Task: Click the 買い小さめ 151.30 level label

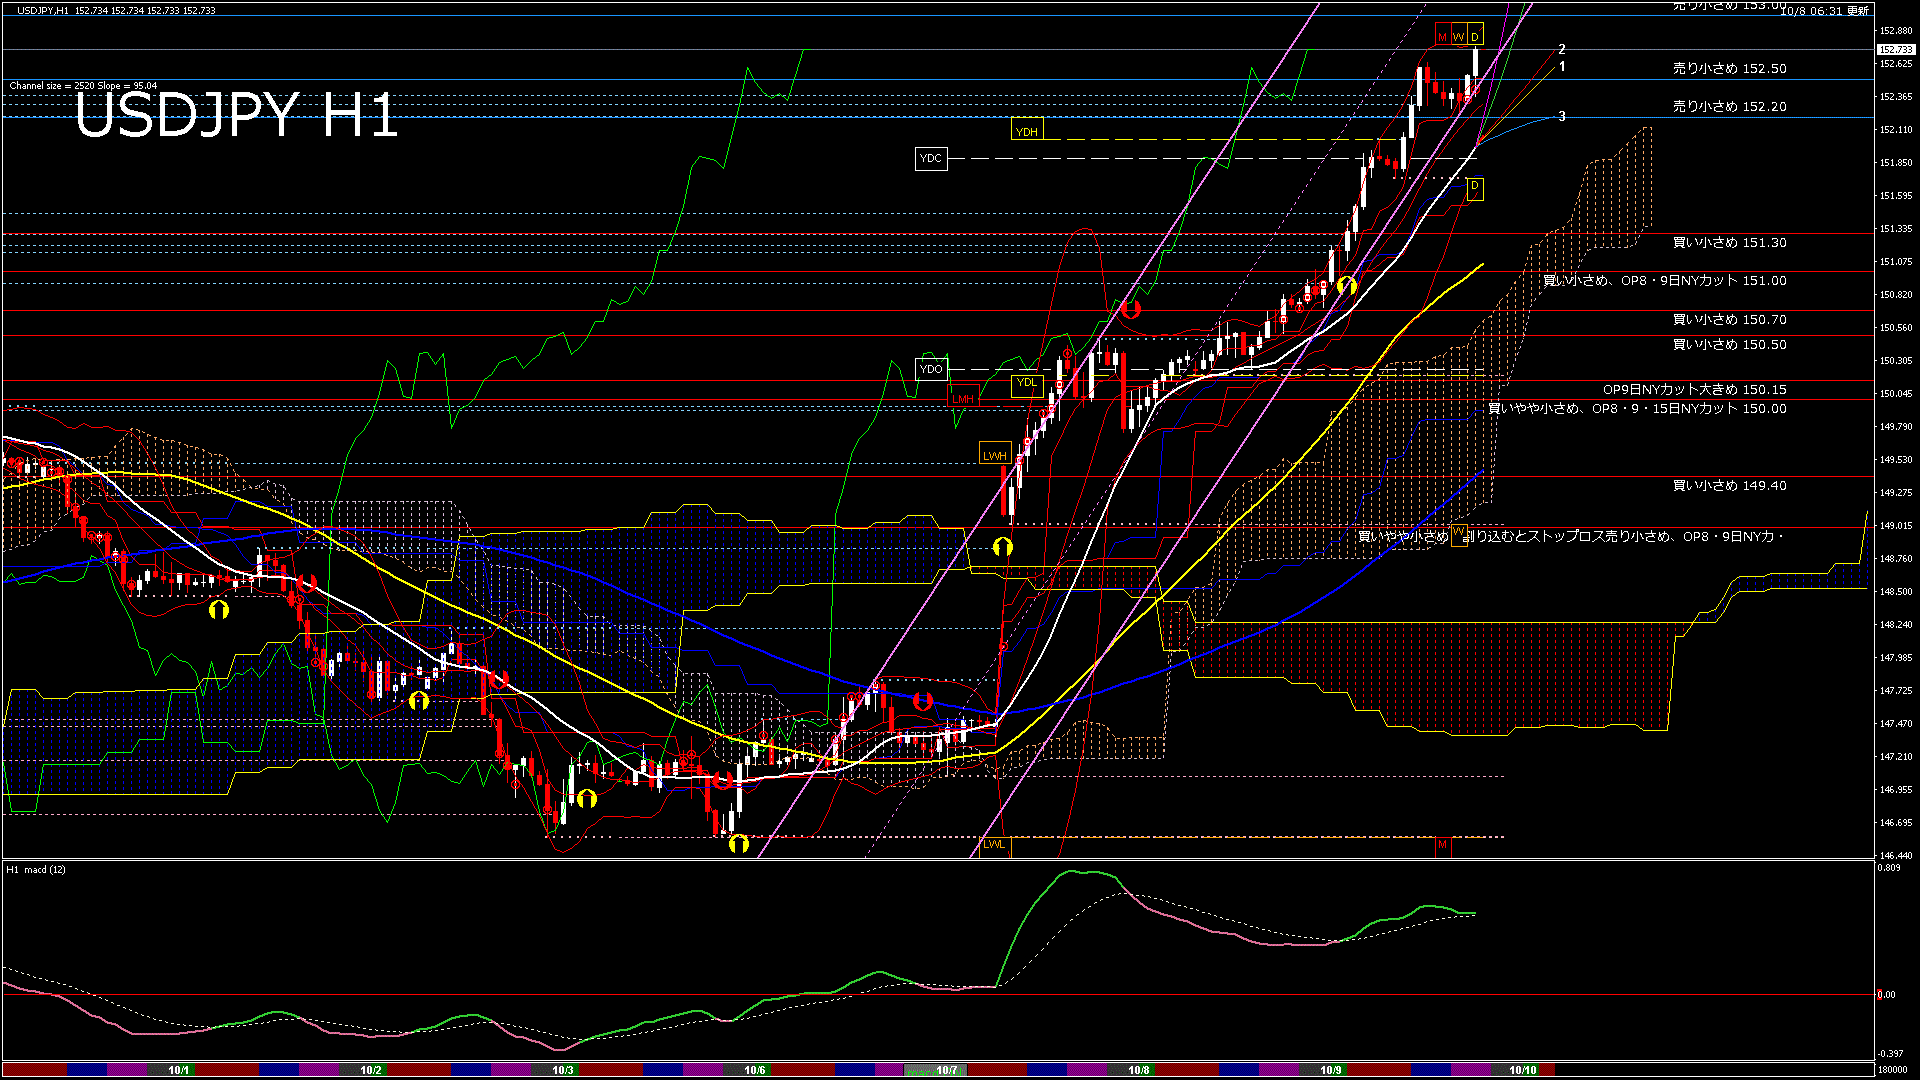Action: point(1729,243)
